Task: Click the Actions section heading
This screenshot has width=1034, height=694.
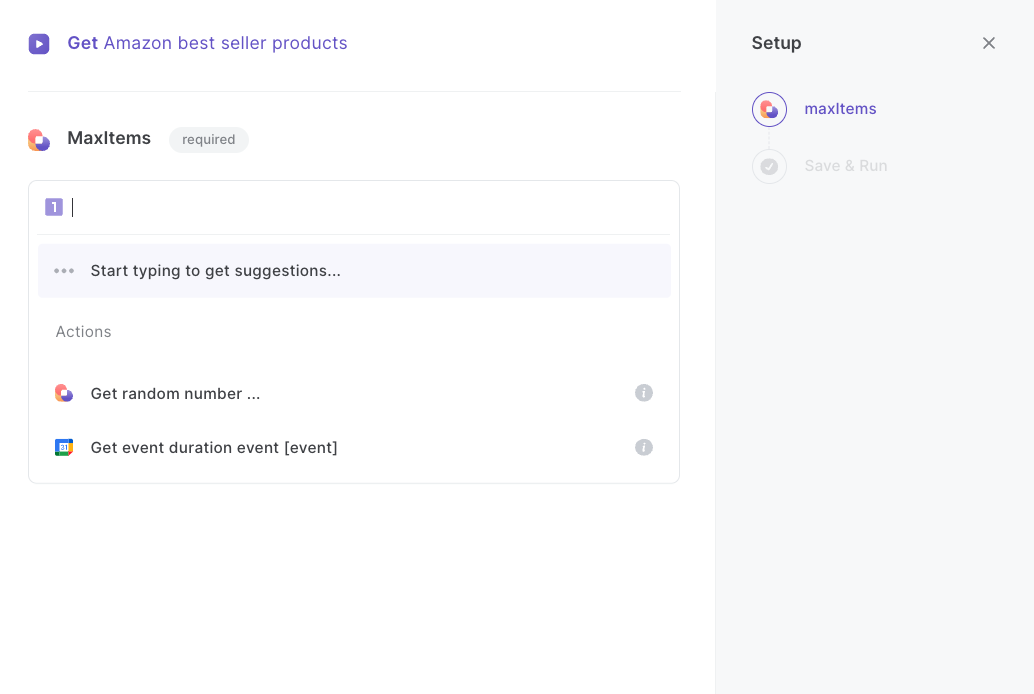Action: coord(83,332)
